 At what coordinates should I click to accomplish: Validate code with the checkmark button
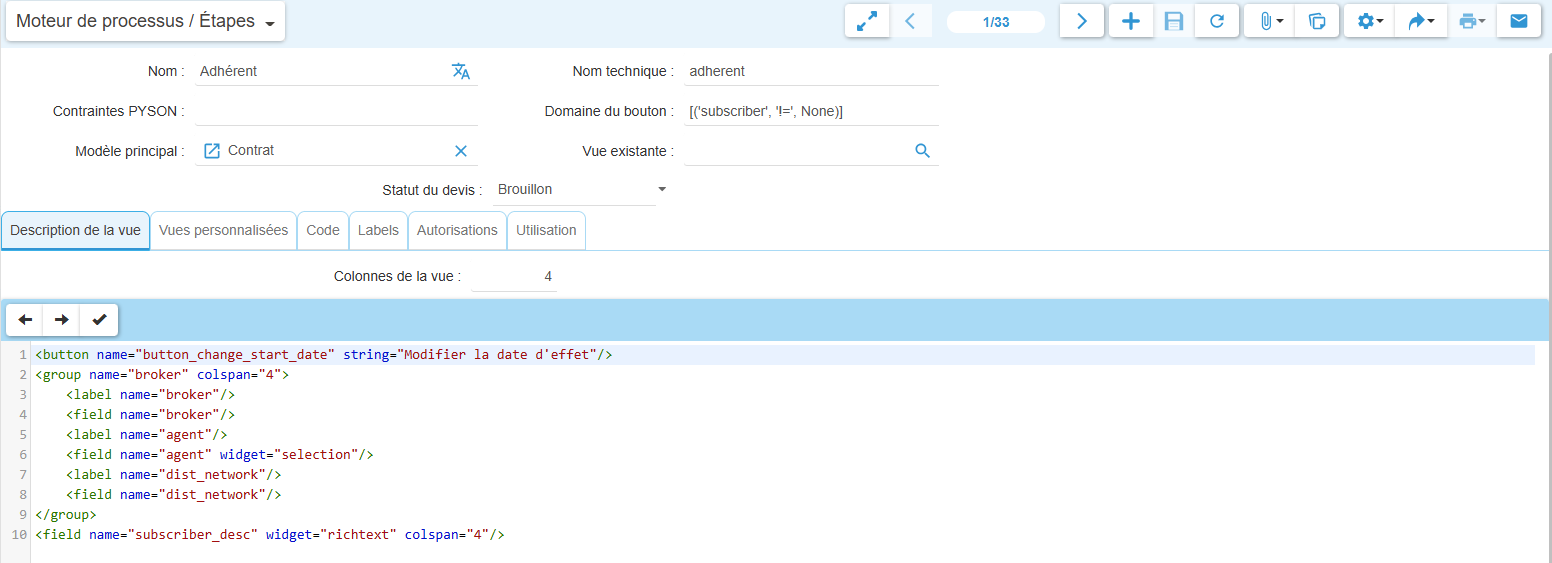99,320
